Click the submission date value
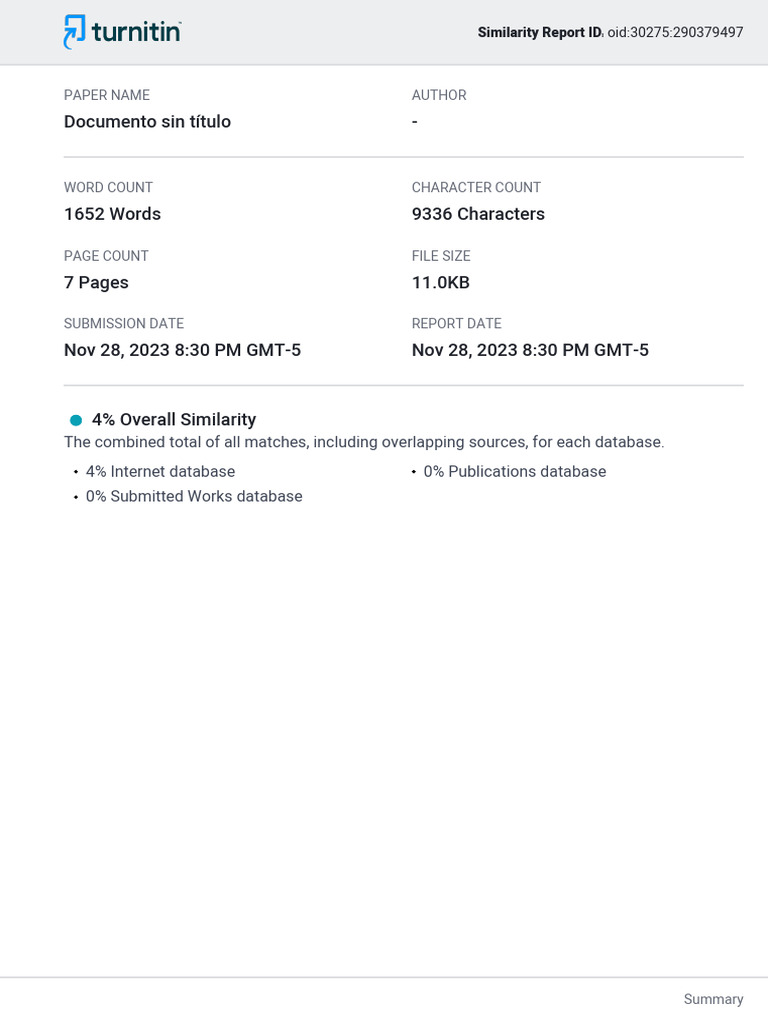Screen dimensions: 768x1024 click(182, 350)
